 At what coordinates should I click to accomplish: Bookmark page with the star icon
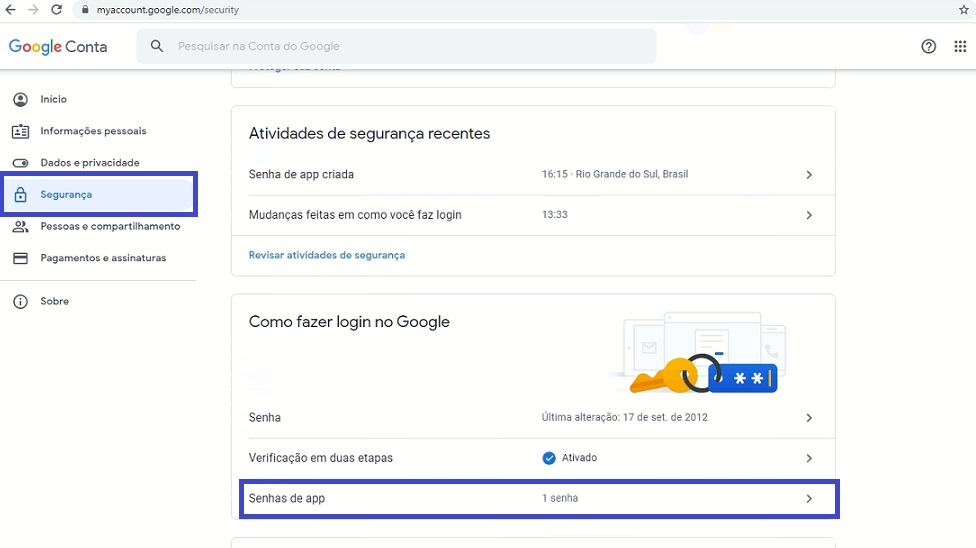(x=964, y=9)
